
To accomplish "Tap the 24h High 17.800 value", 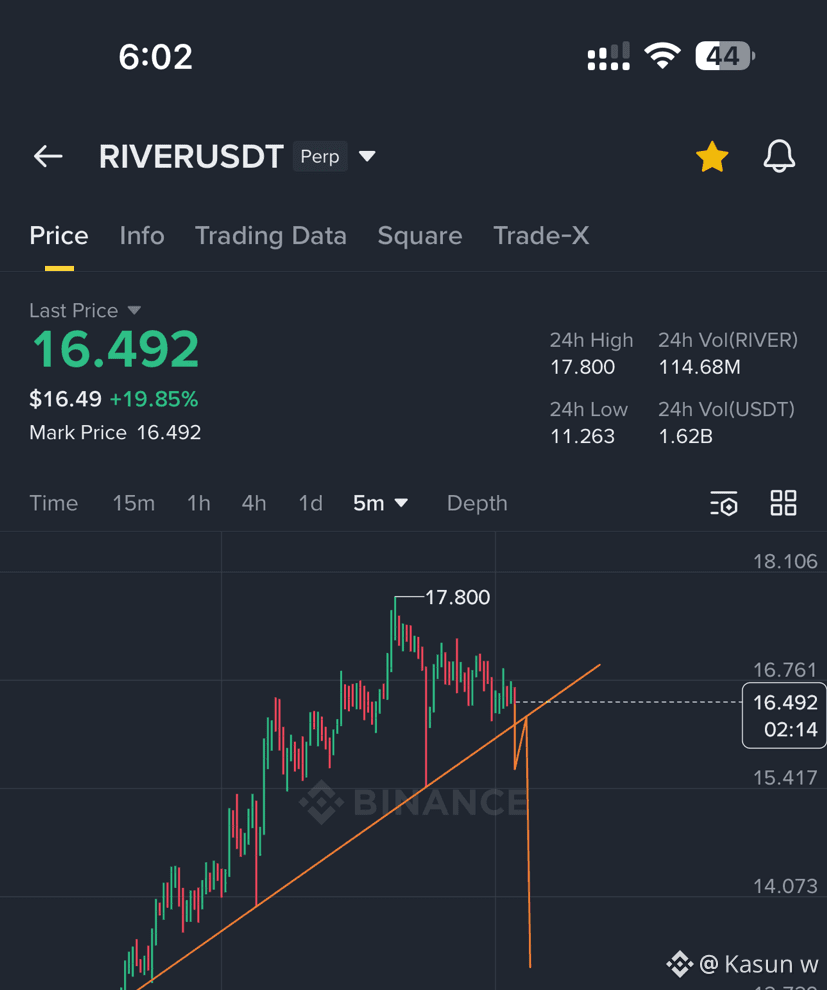I will pos(583,367).
